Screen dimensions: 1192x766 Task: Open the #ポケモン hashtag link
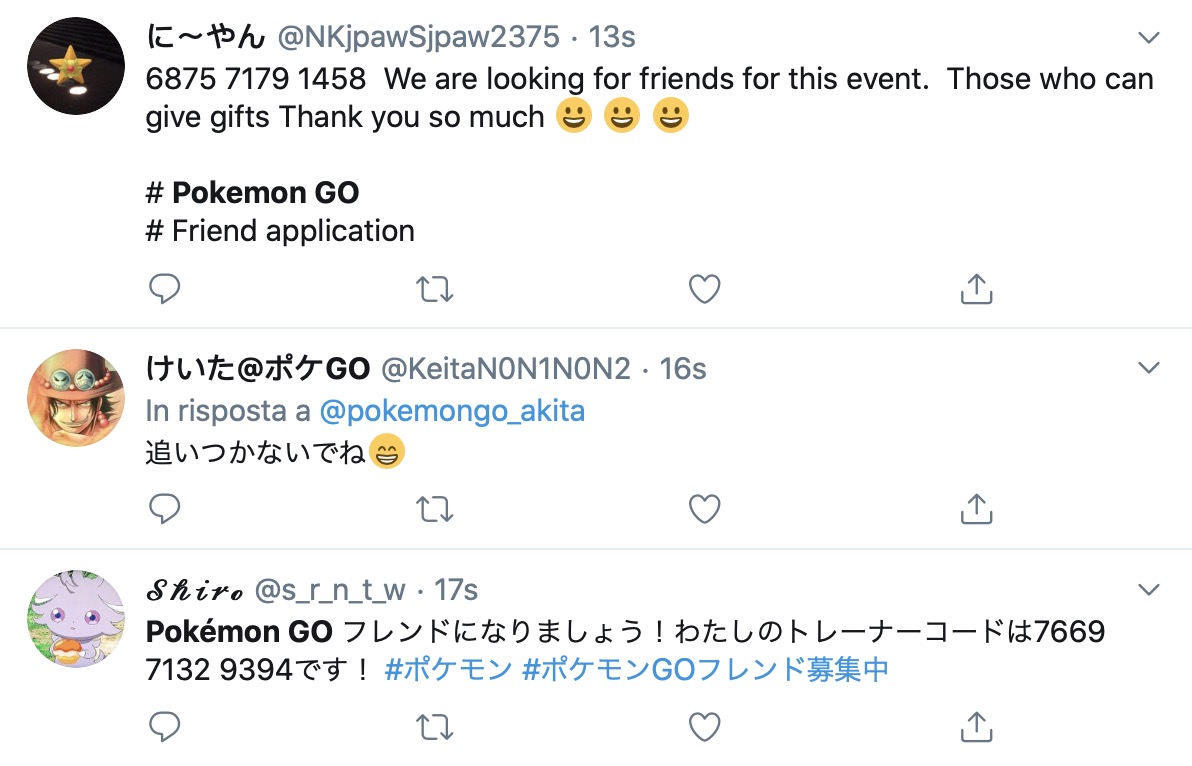(x=449, y=669)
